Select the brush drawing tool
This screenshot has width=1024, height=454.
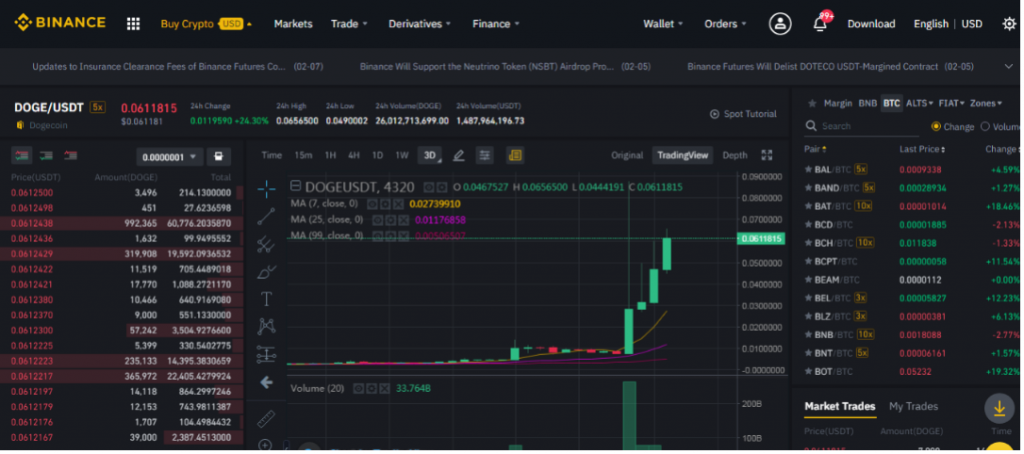click(x=266, y=272)
